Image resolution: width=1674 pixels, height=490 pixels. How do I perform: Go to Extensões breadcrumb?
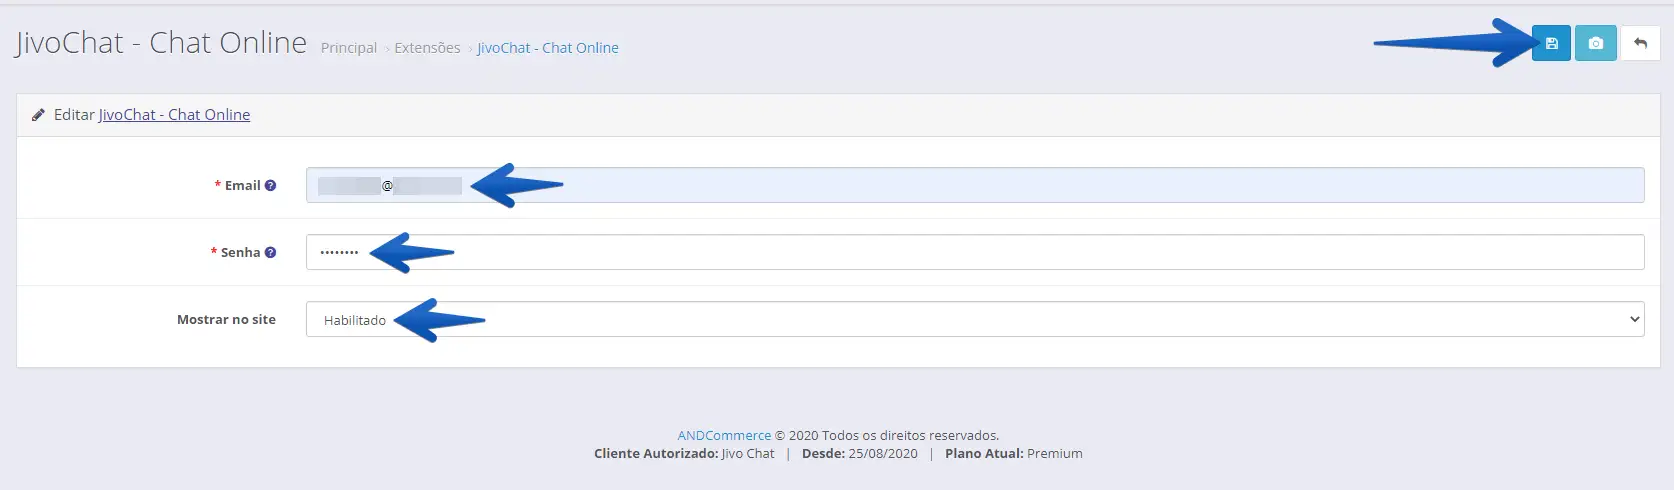point(427,48)
